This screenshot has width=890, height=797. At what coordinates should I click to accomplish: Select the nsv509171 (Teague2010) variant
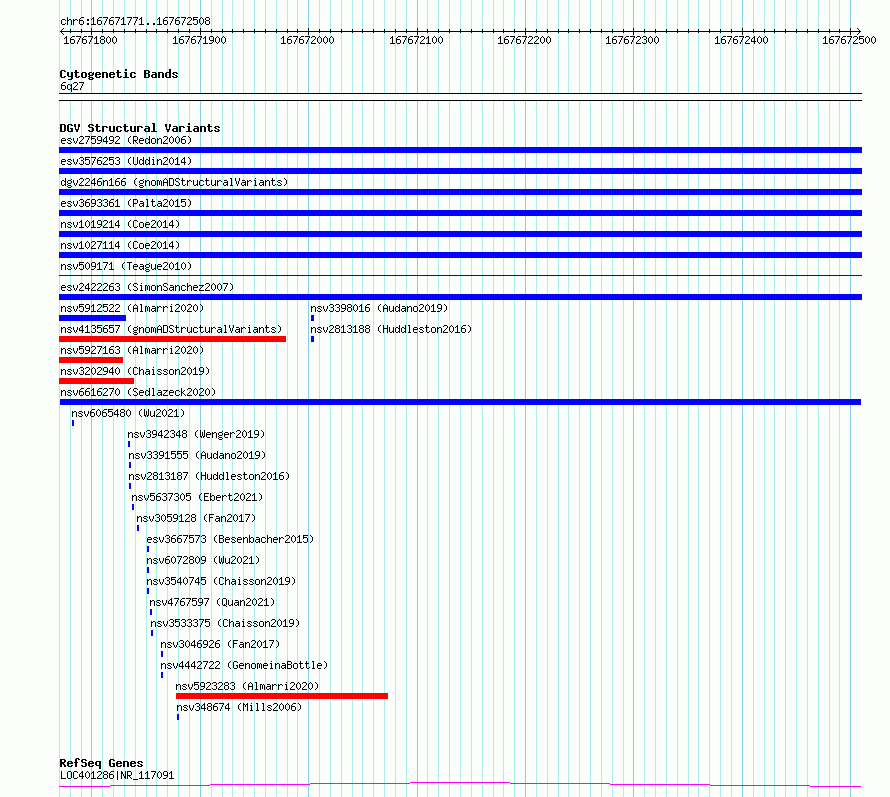coord(126,266)
